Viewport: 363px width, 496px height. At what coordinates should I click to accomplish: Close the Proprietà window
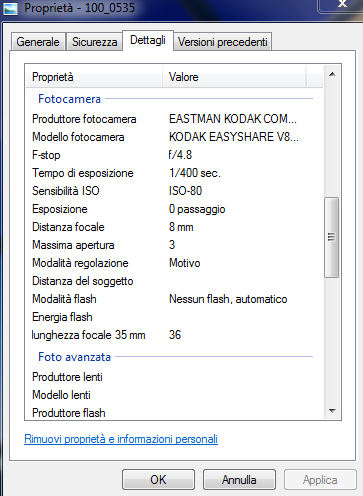[341, 5]
